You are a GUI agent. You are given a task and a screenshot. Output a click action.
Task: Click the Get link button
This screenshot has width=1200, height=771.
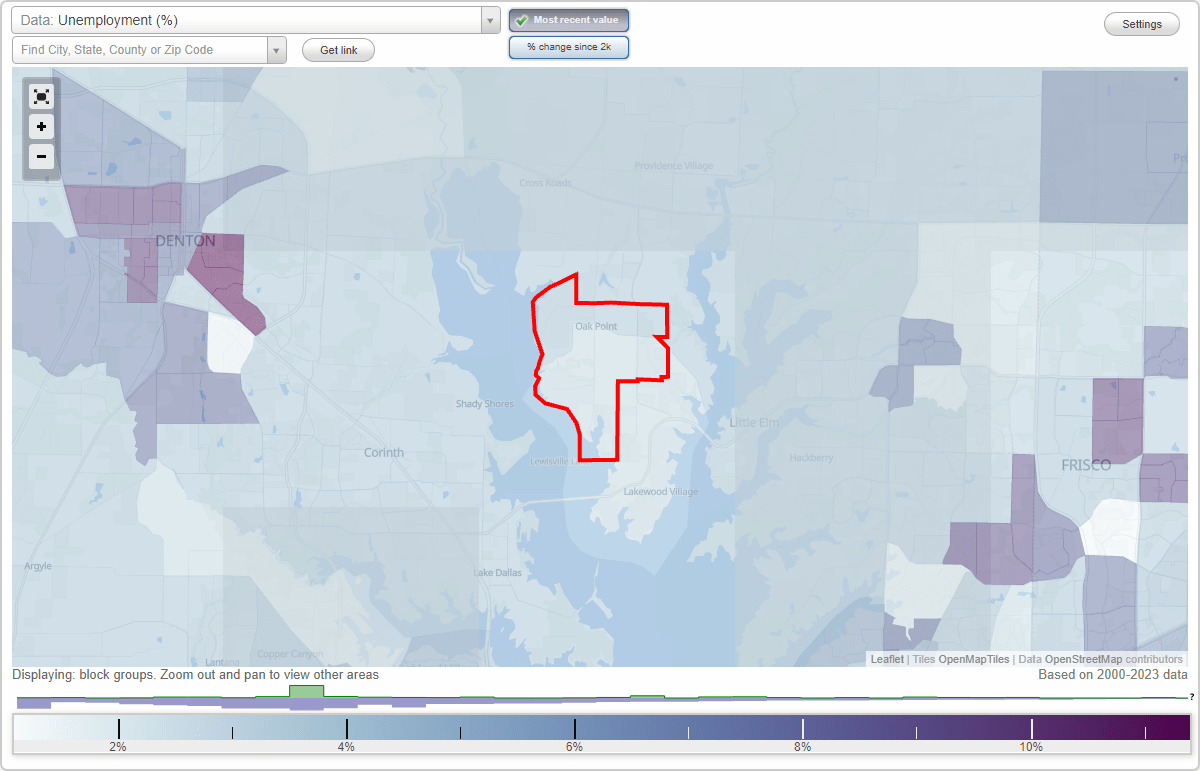click(x=338, y=50)
